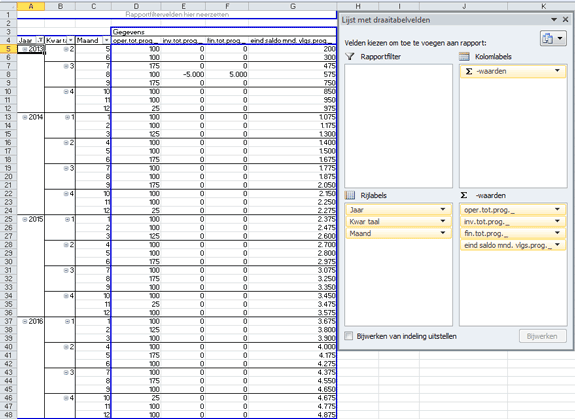Viewport: 575px width, 419px height.
Task: Open the field list layout options icon
Action: coord(553,38)
